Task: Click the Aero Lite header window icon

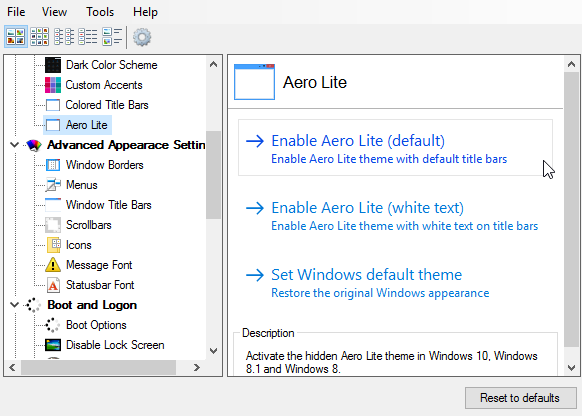Action: coord(254,82)
